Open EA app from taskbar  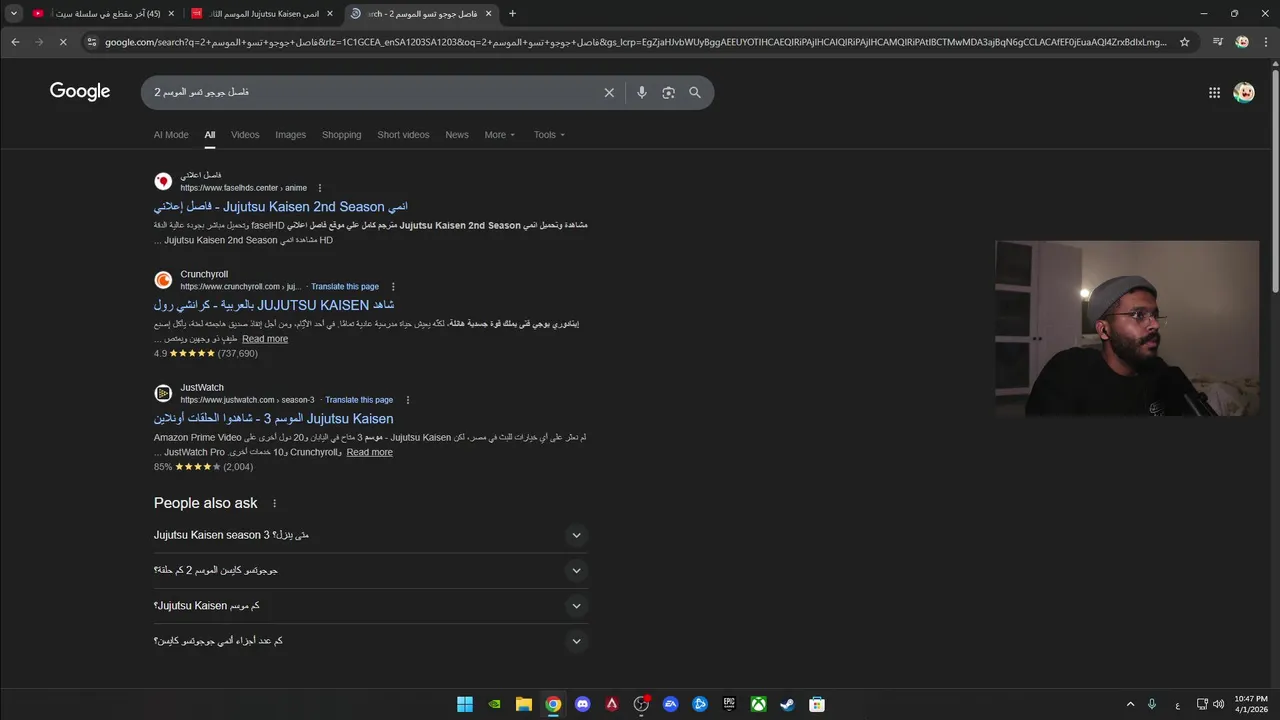[x=670, y=704]
